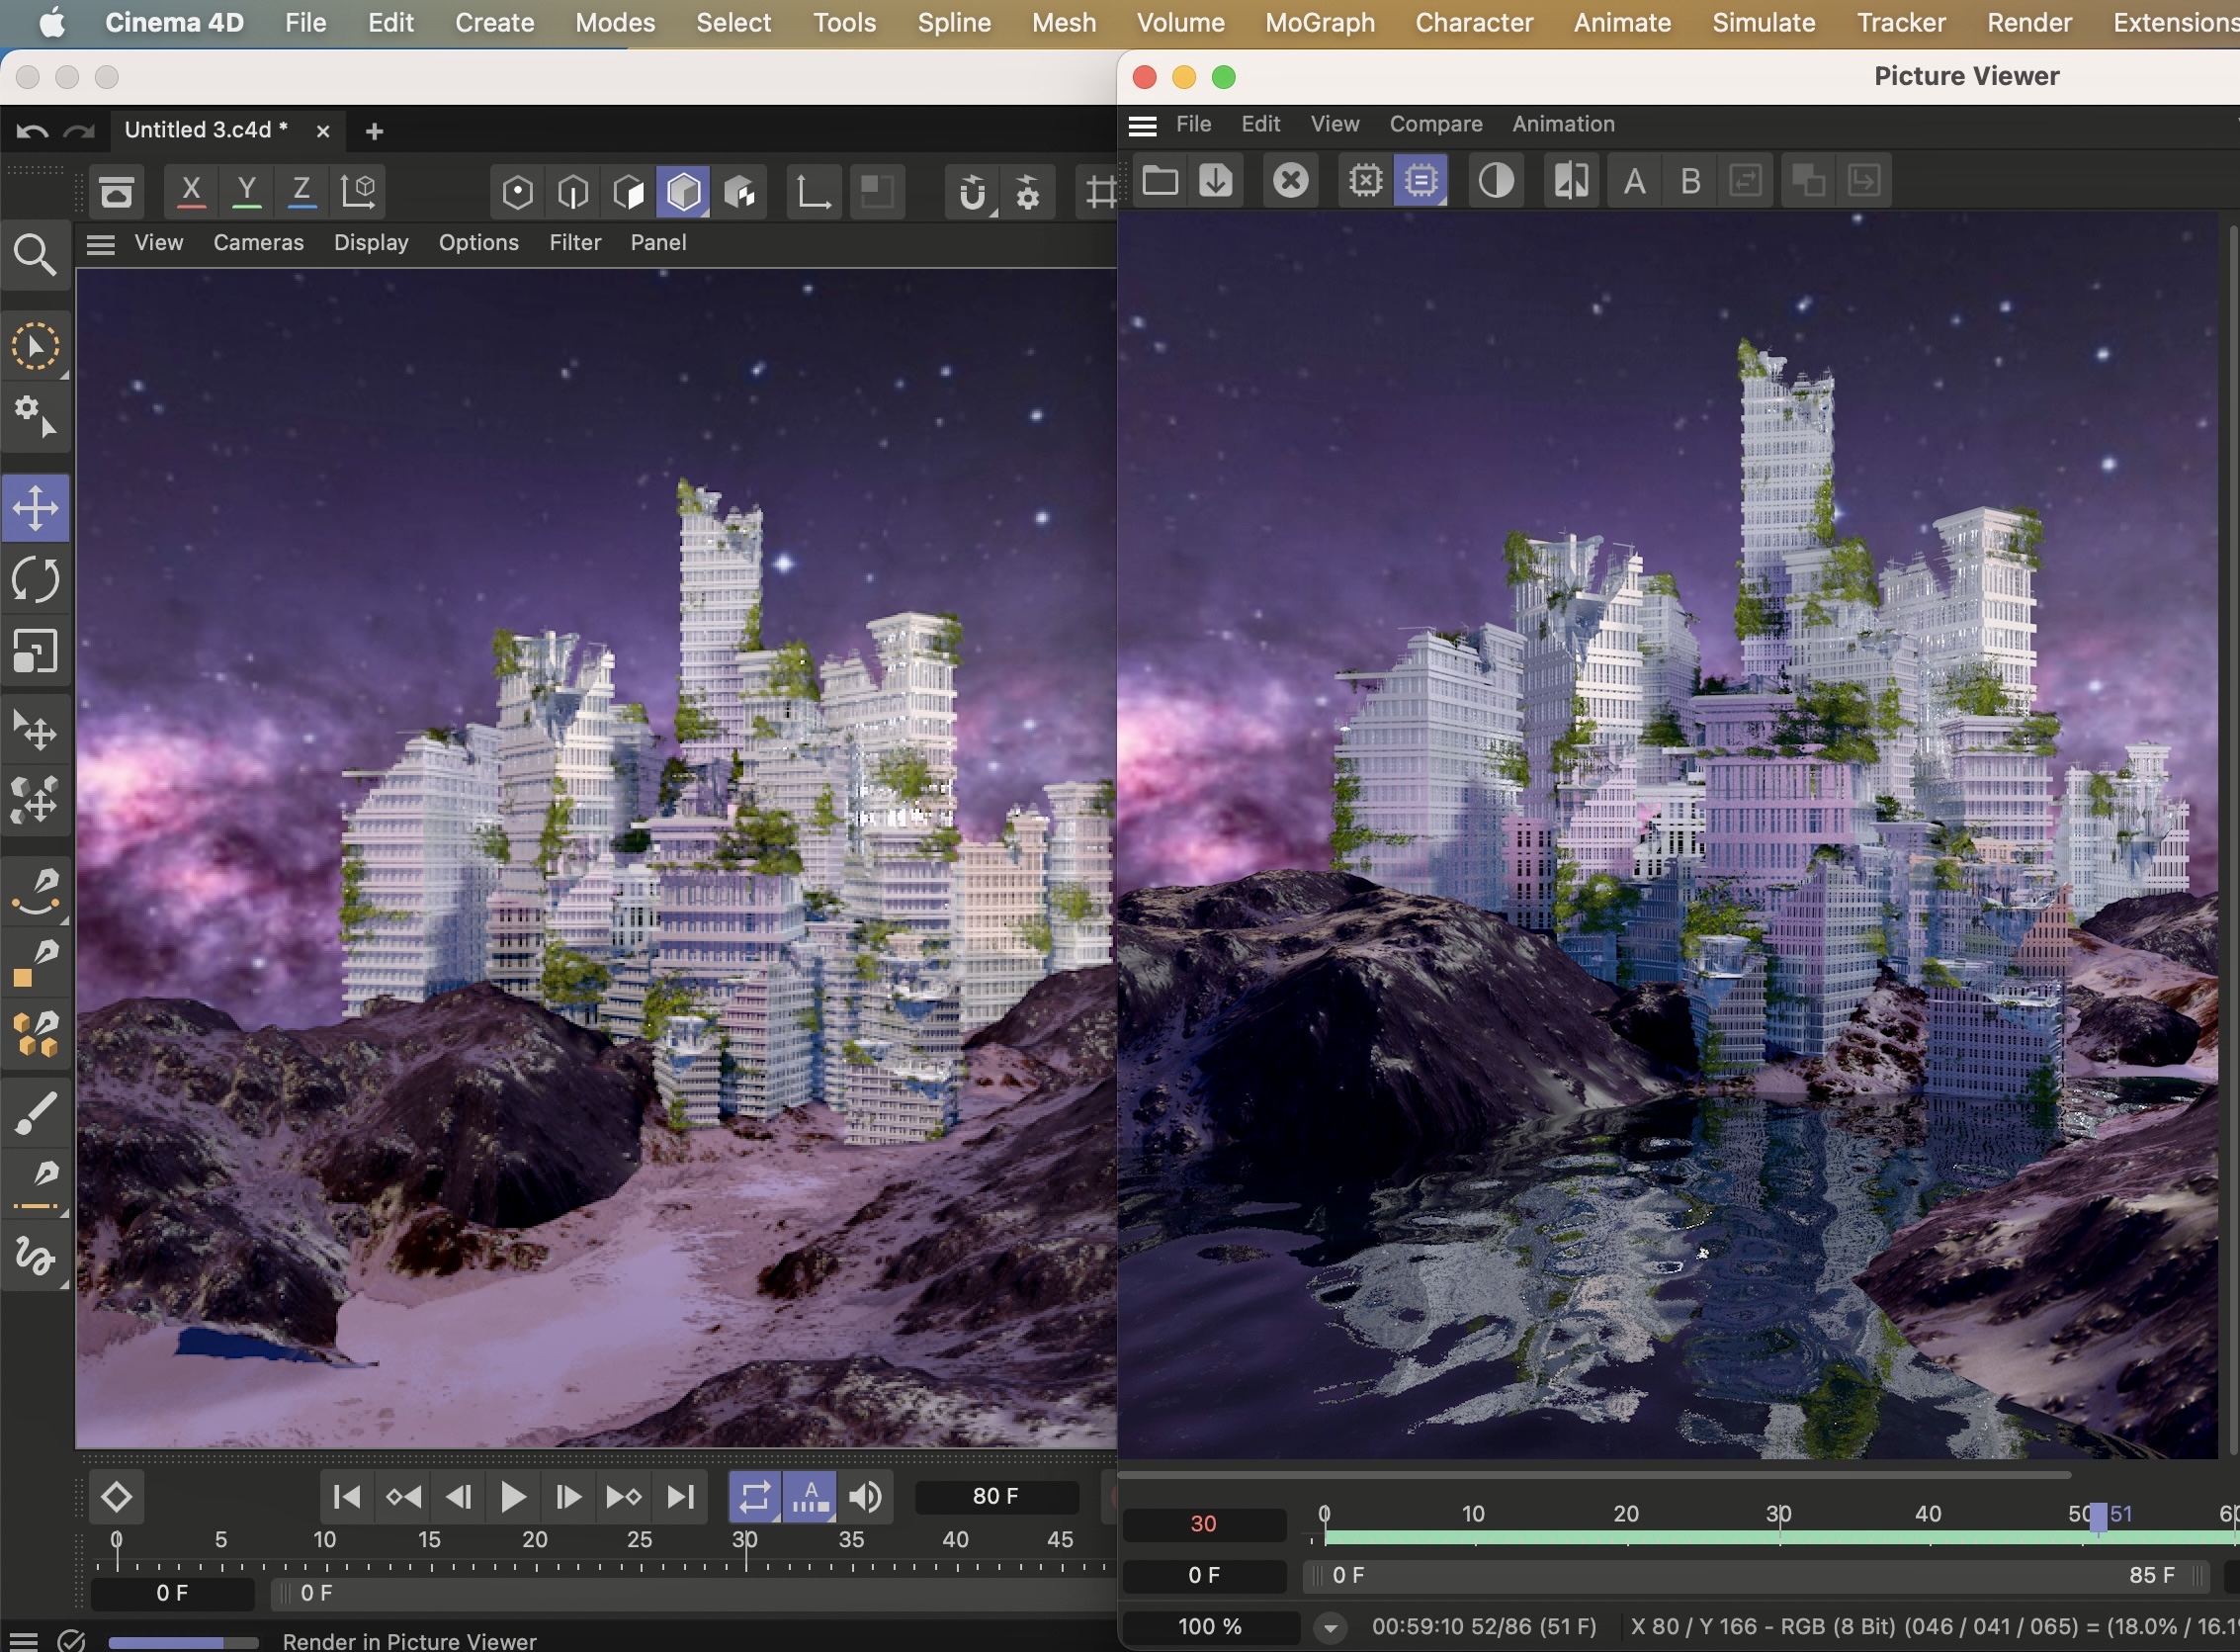Open the viewport hamburger menu beside View
This screenshot has width=2240, height=1652.
coord(100,243)
